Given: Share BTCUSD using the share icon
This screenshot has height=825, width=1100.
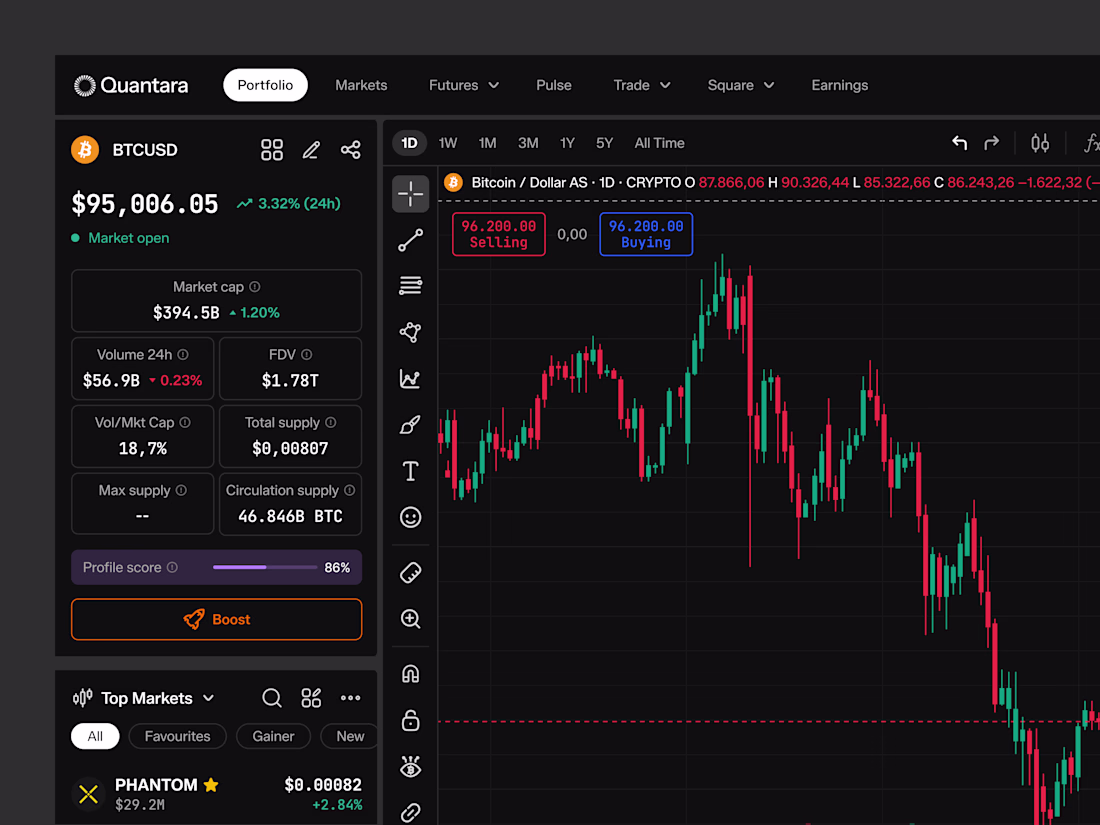Looking at the screenshot, I should (x=350, y=149).
